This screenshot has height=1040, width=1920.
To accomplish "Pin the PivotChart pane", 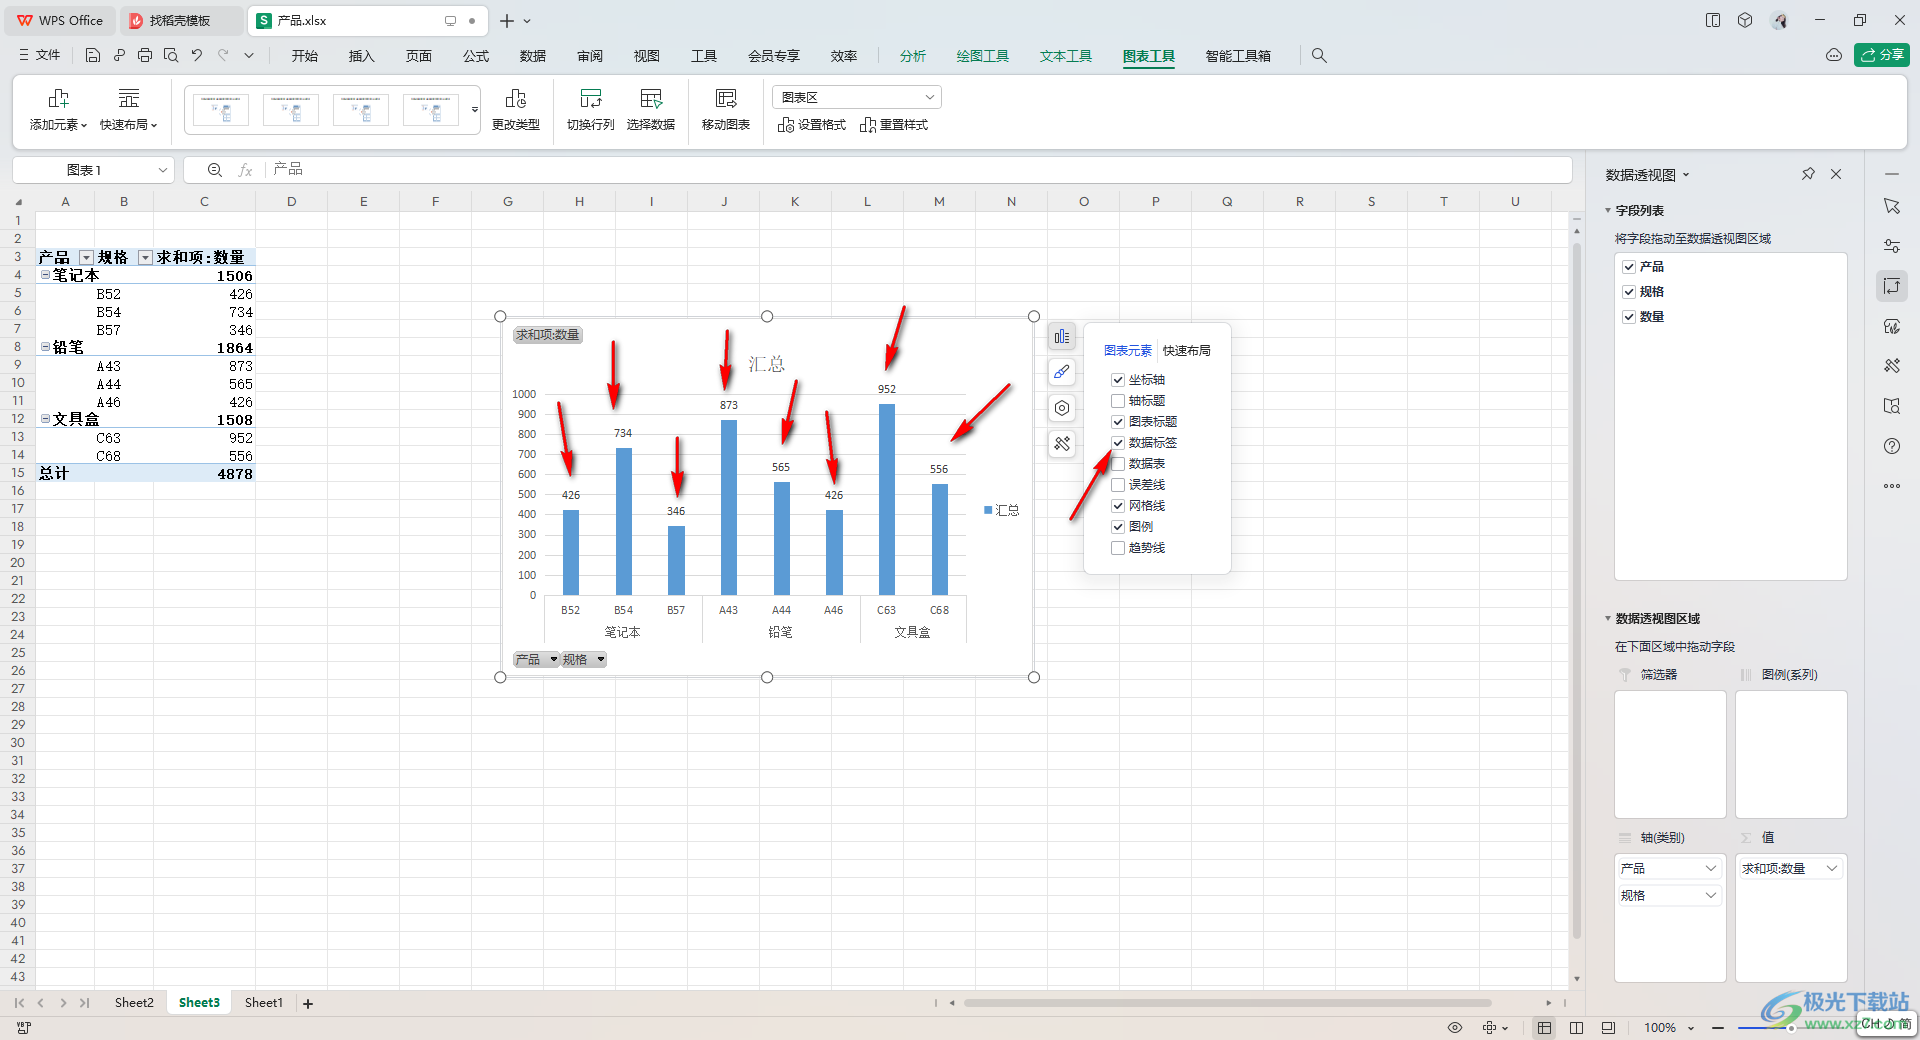I will pyautogui.click(x=1808, y=174).
